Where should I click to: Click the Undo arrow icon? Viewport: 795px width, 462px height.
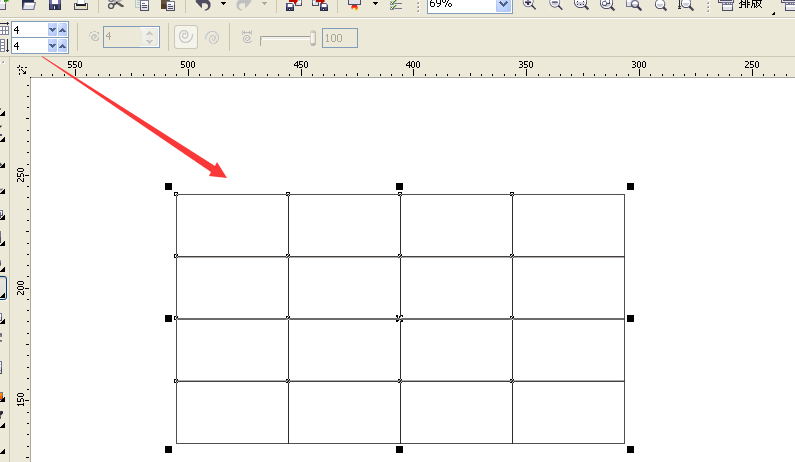pos(203,5)
